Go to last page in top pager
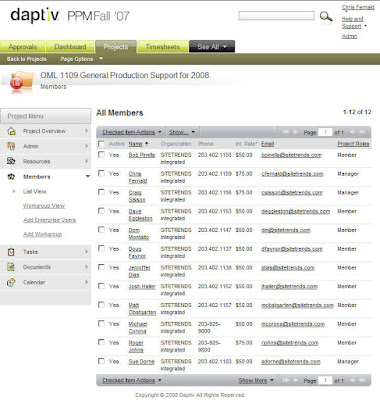This screenshot has width=380, height=400. [362, 132]
